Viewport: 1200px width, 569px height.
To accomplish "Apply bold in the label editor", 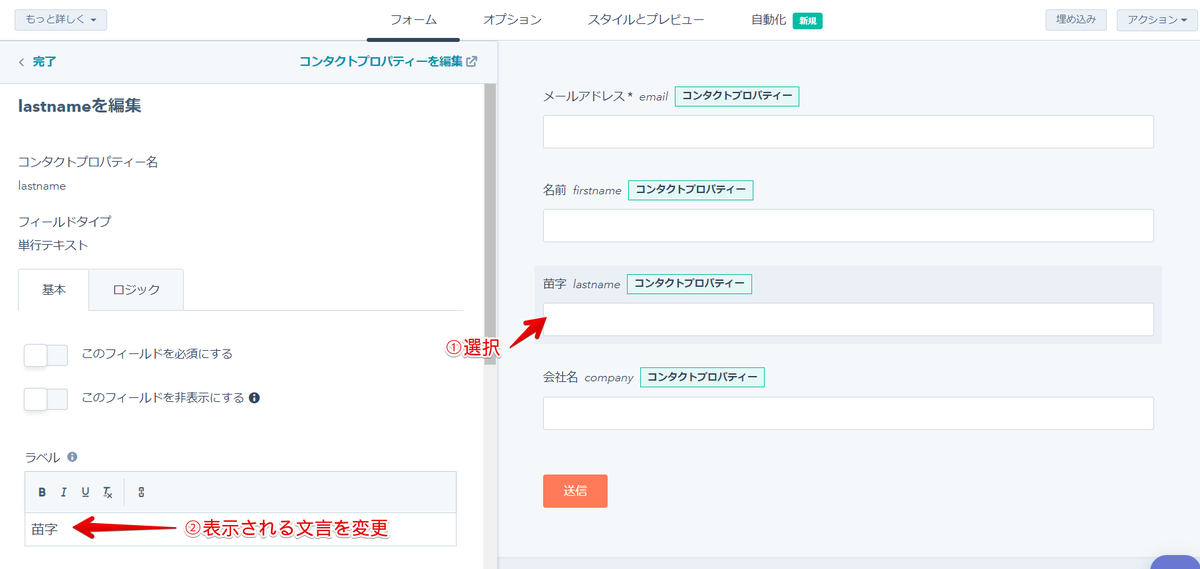I will click(42, 492).
